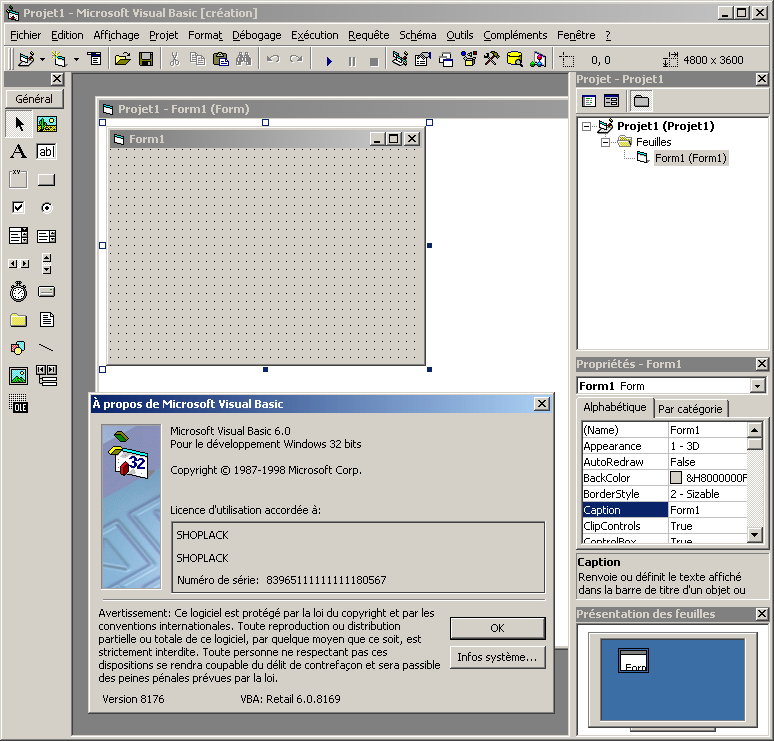Open Visual Component Manager icon
This screenshot has width=774, height=741.
[x=538, y=60]
